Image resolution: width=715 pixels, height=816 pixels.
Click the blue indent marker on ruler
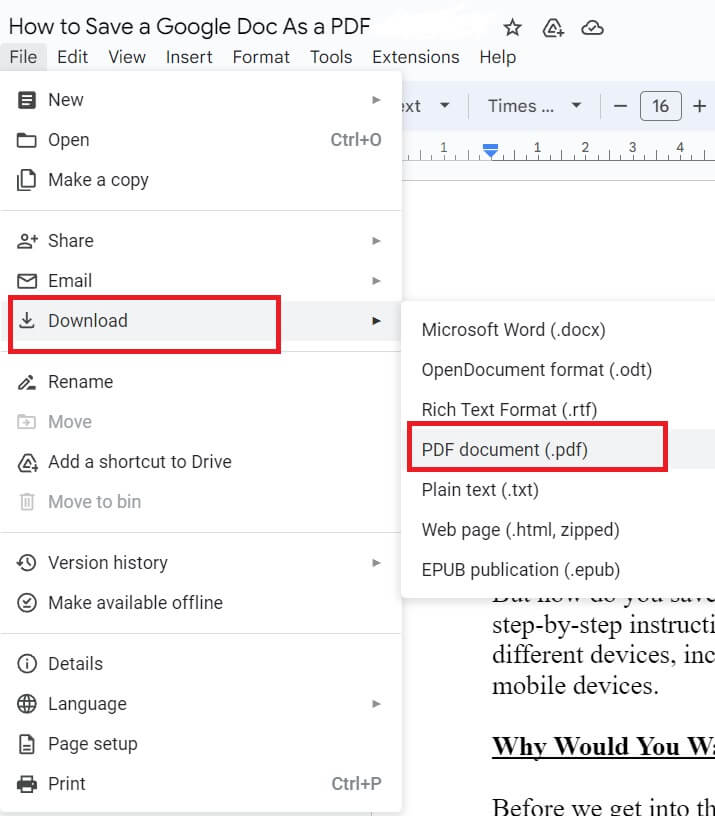point(490,150)
